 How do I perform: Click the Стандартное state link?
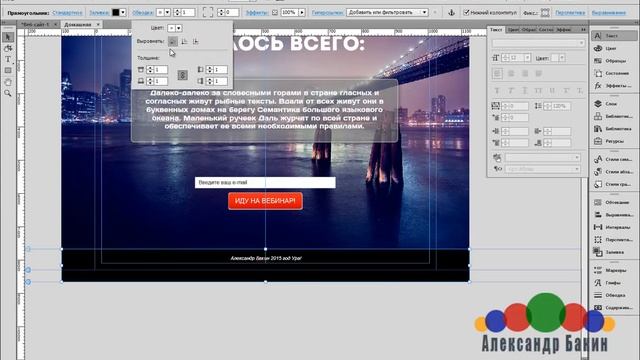tap(67, 13)
